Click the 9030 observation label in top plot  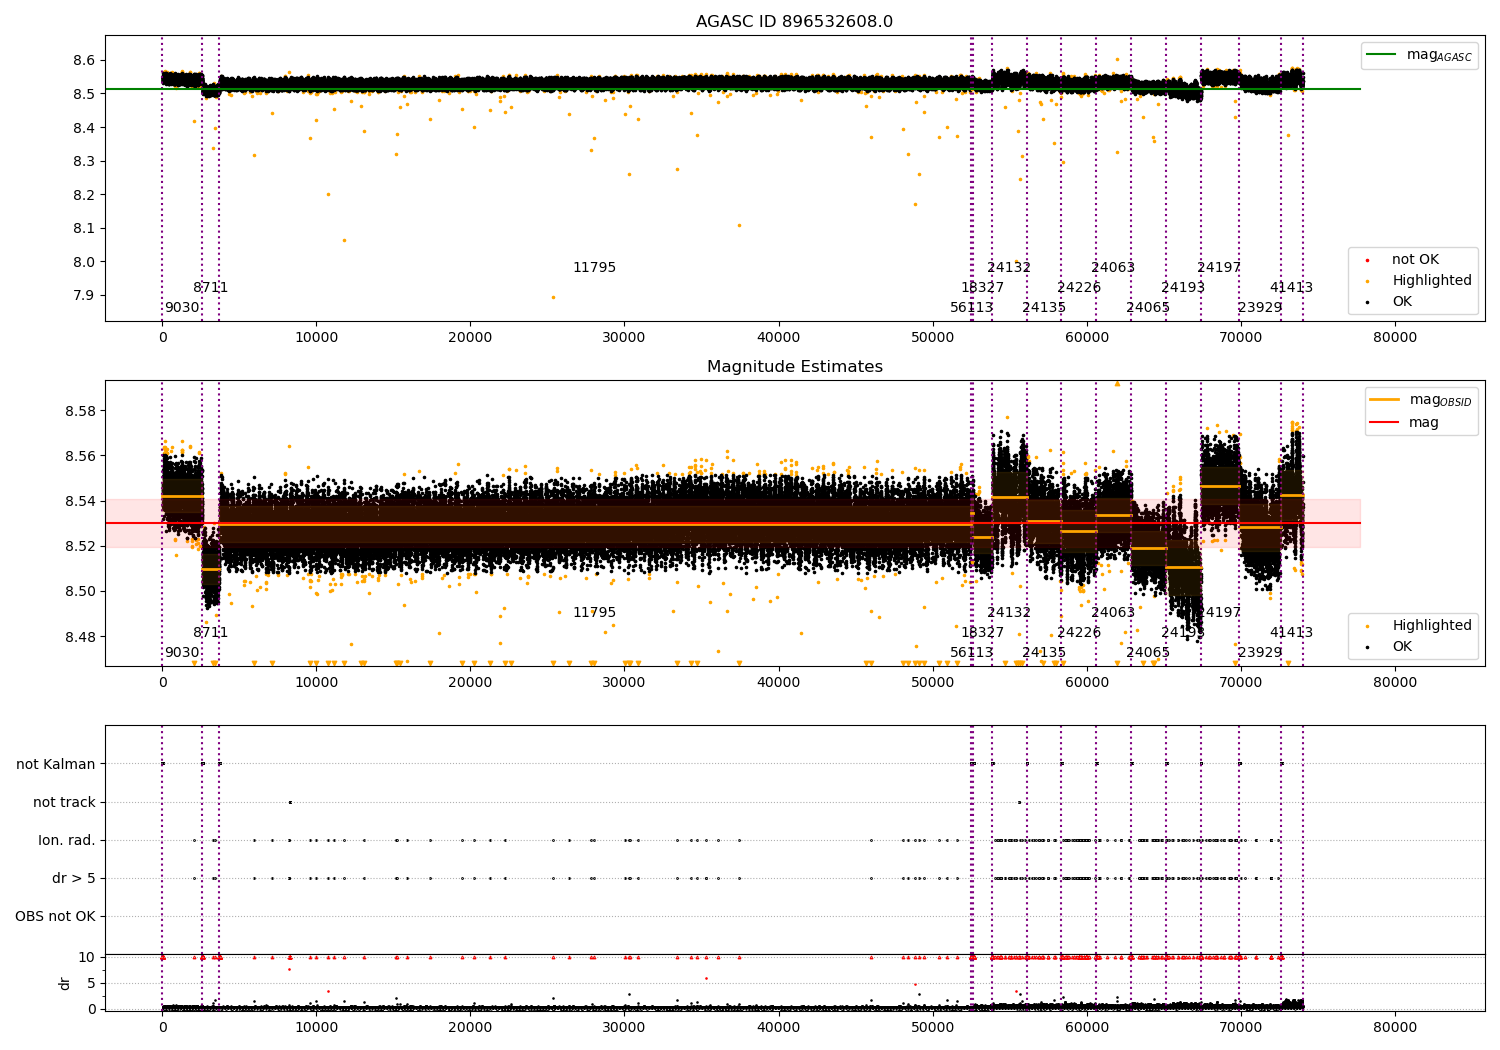click(182, 308)
